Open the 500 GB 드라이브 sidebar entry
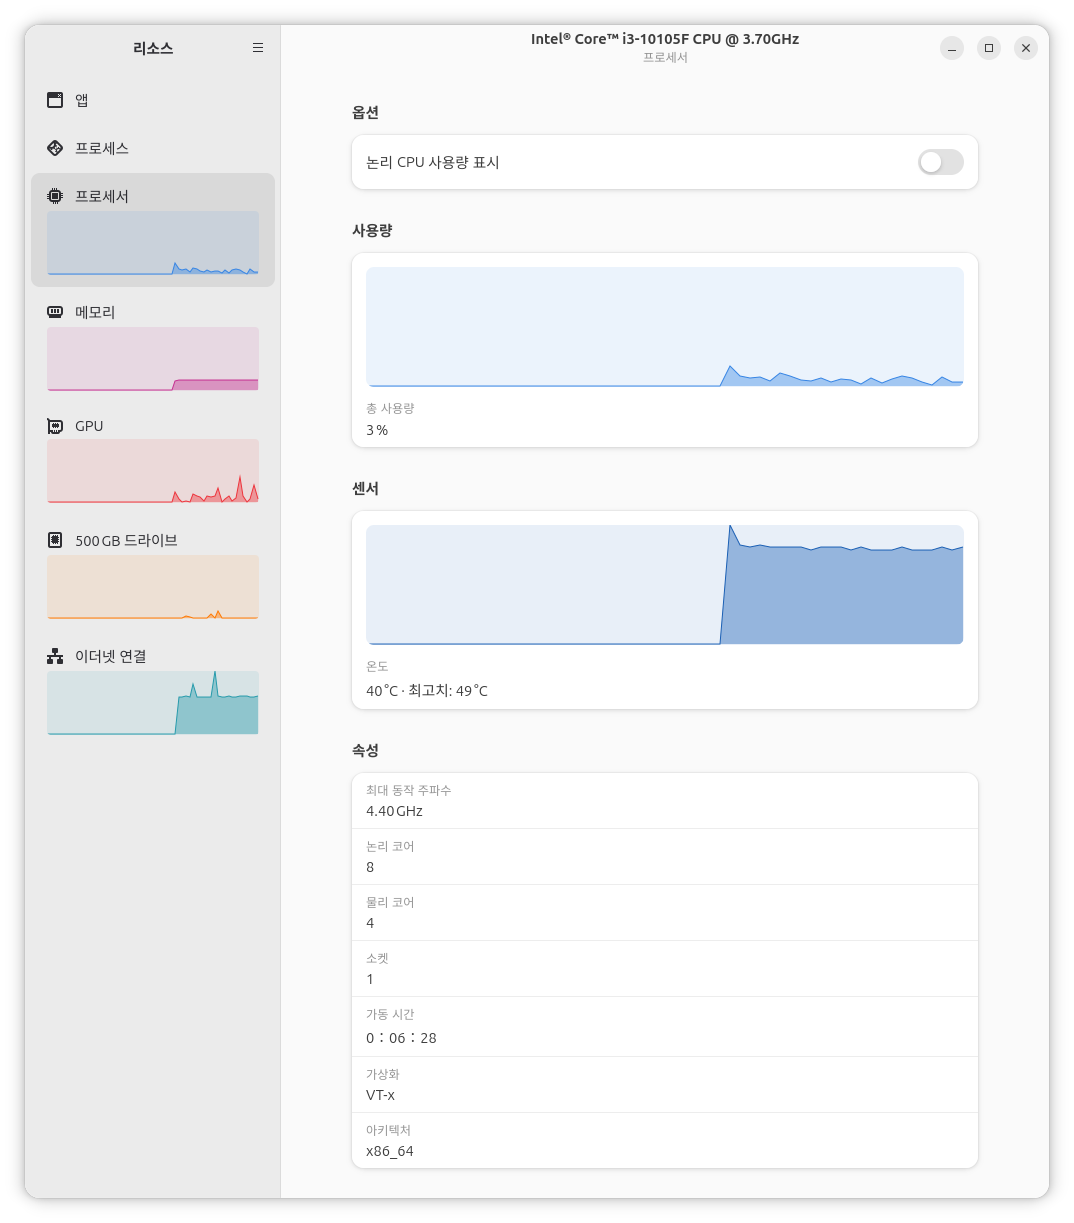The image size is (1074, 1223). coord(153,574)
